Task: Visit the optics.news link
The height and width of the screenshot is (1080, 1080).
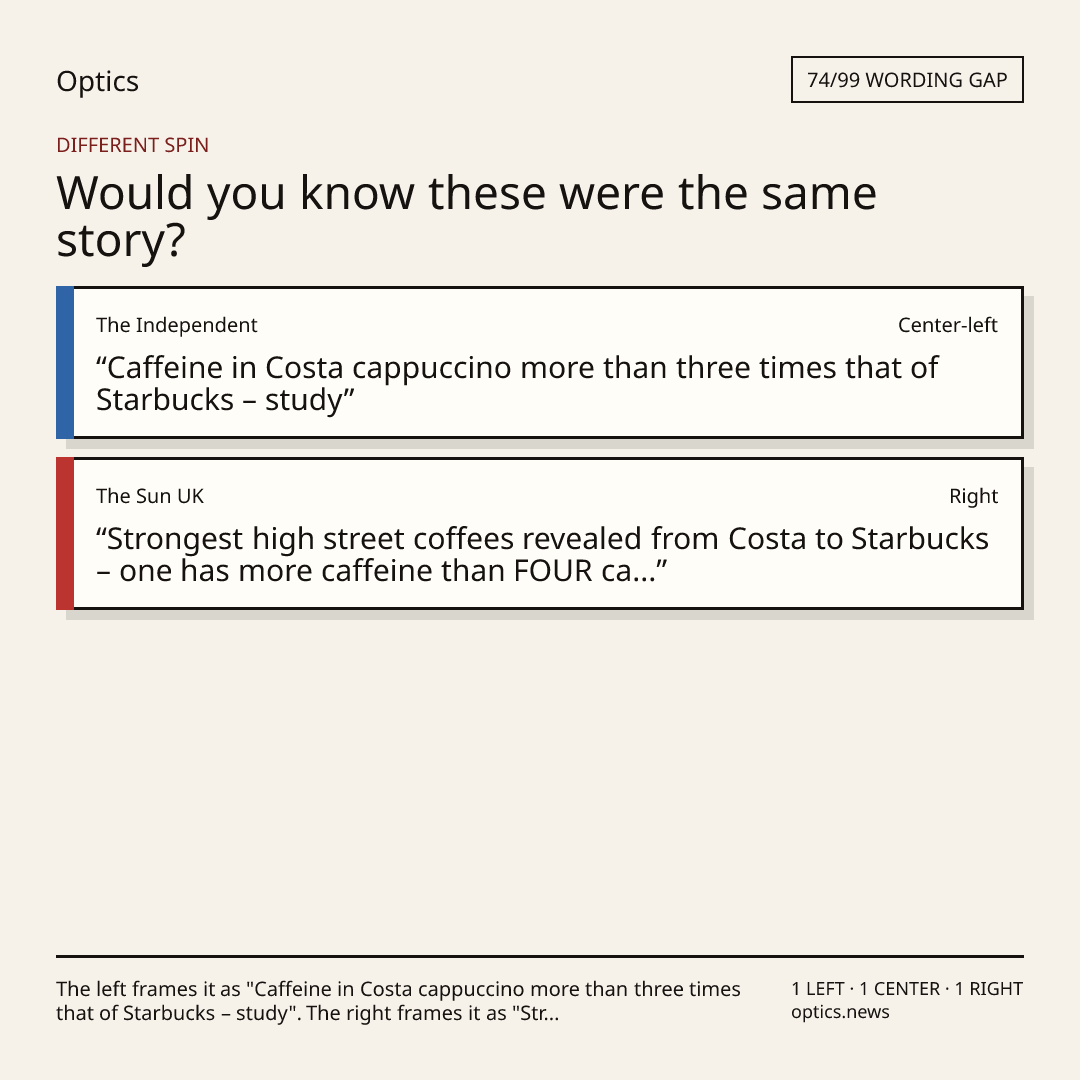Action: pos(840,1012)
